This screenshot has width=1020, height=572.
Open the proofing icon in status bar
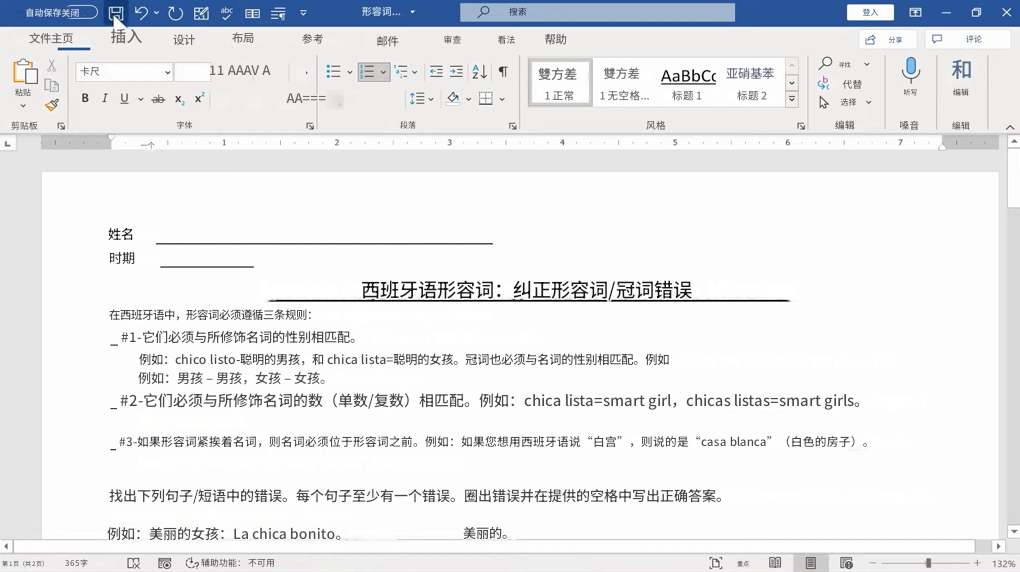click(133, 563)
